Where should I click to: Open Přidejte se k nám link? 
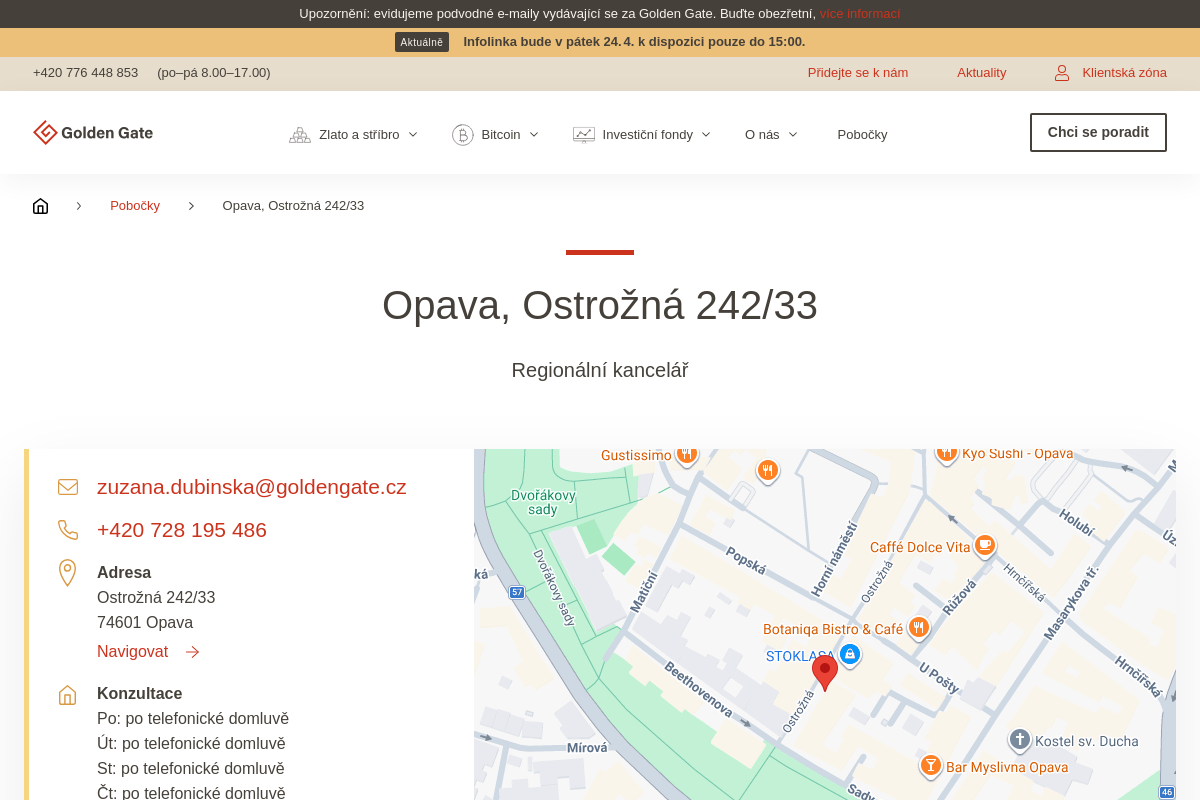point(858,73)
